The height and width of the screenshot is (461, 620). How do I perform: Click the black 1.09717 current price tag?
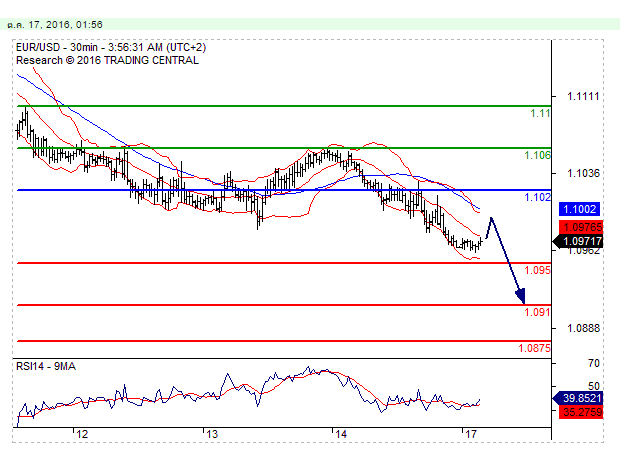pyautogui.click(x=579, y=241)
